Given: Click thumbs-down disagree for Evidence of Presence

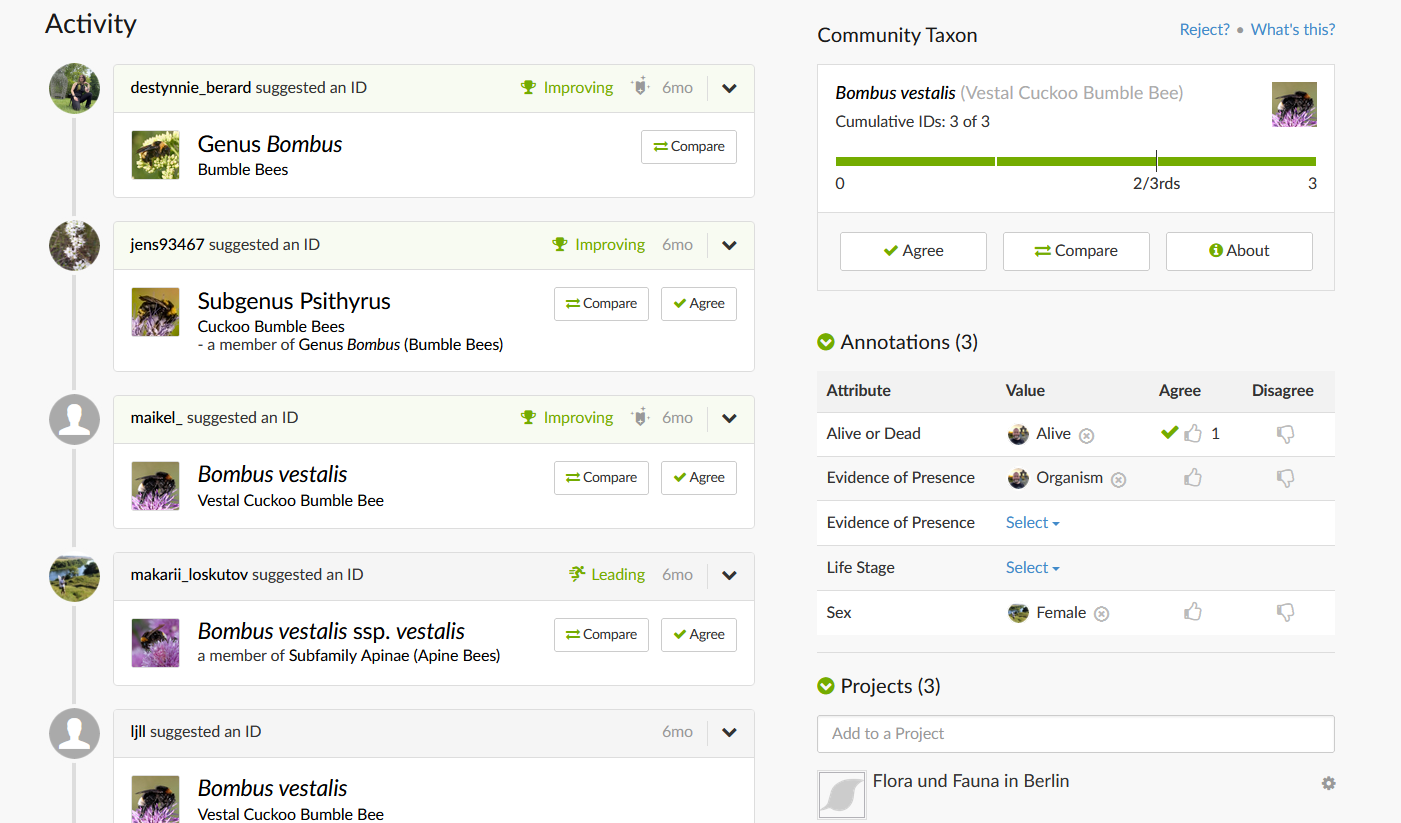Looking at the screenshot, I should [x=1285, y=478].
